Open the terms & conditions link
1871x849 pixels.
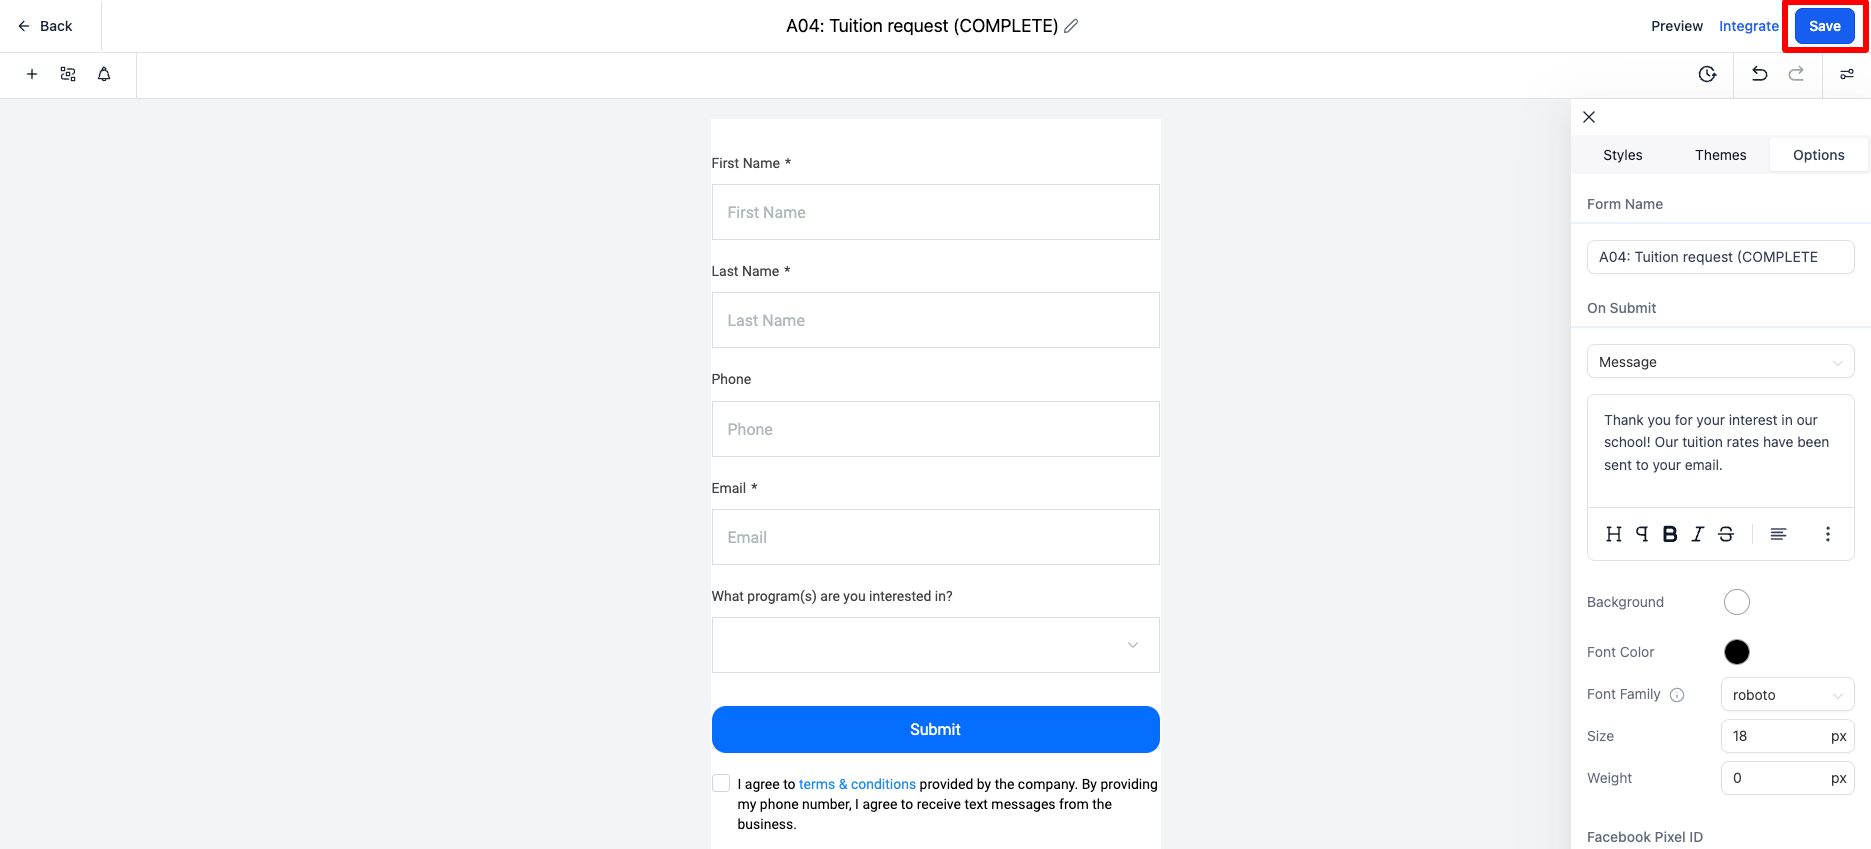point(857,784)
